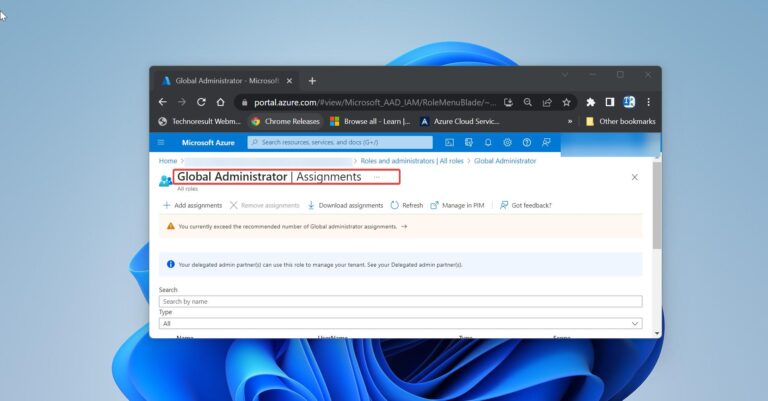Open Azure portal settings gear

(507, 142)
